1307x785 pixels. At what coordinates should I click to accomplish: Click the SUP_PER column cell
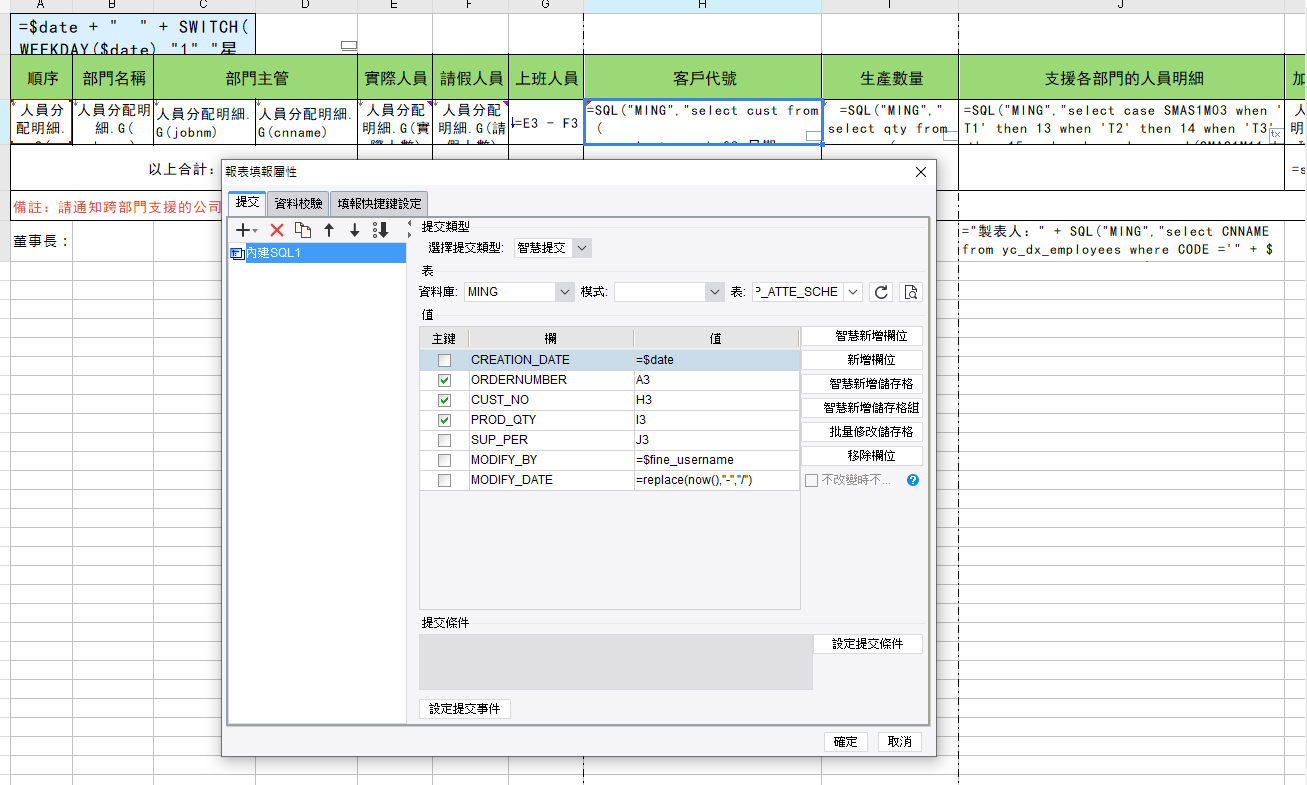tap(550, 440)
